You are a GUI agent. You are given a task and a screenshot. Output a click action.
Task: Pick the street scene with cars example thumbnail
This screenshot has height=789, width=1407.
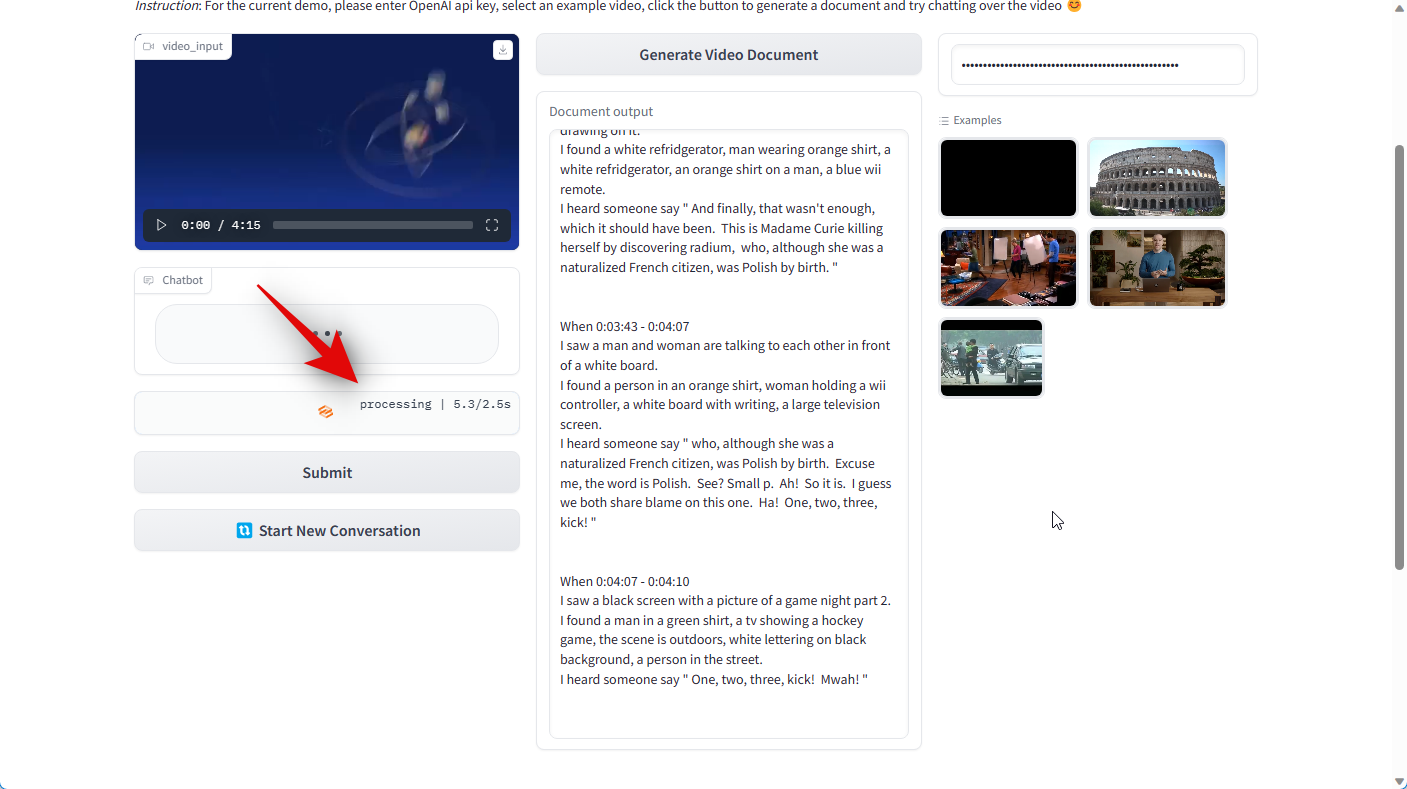[992, 358]
